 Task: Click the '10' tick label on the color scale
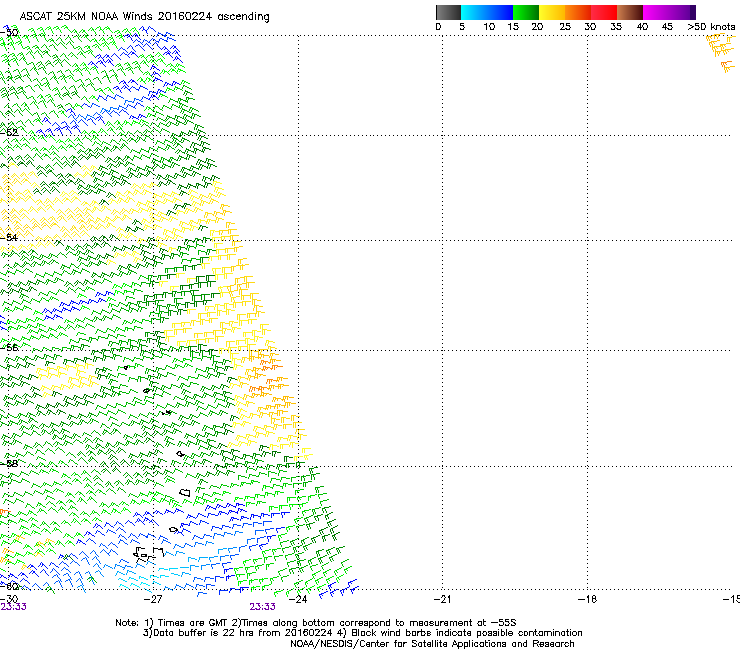[489, 27]
